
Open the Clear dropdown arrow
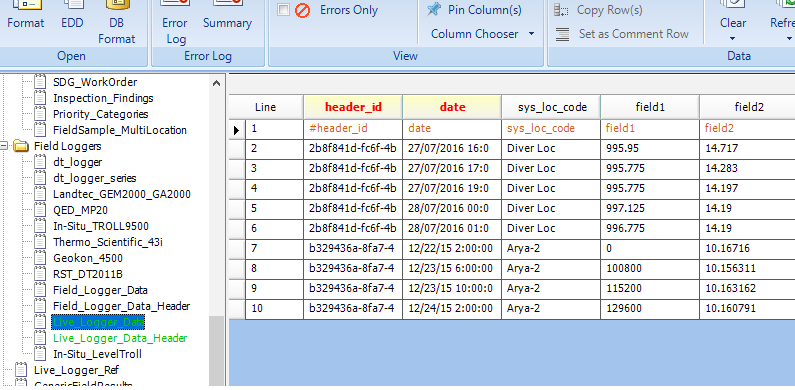(x=733, y=39)
